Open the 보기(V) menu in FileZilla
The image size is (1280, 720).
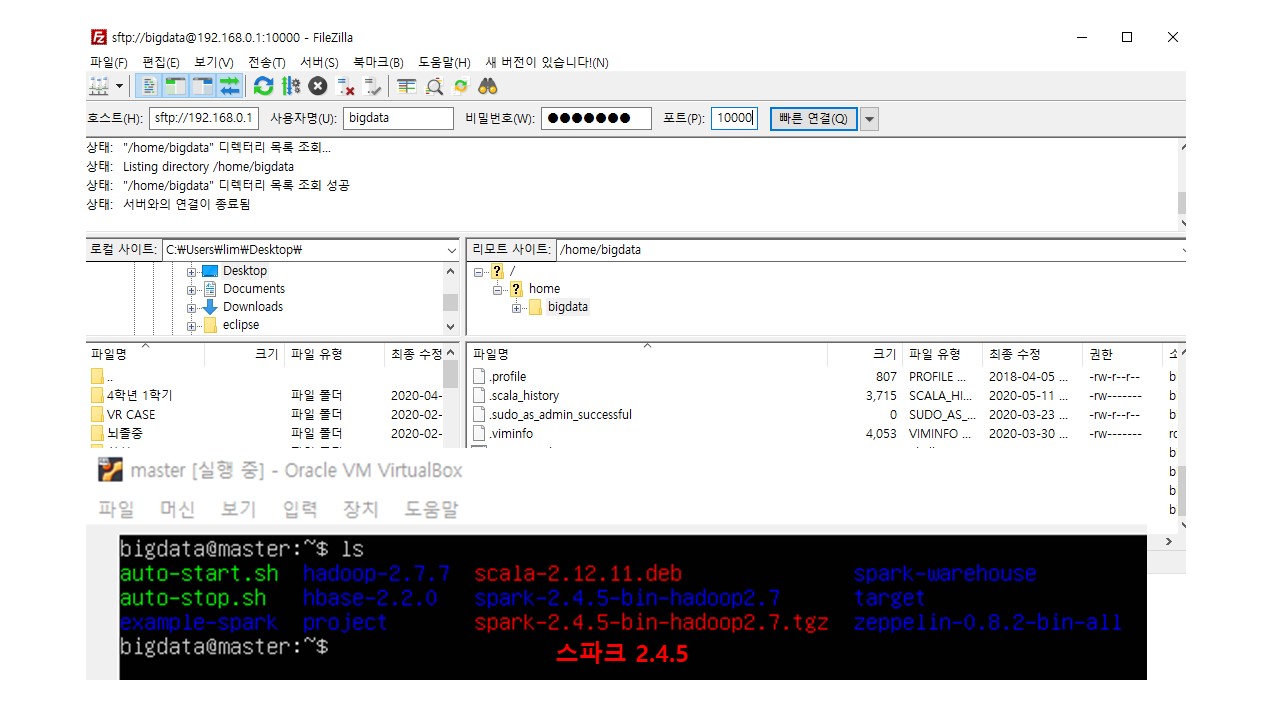point(214,63)
